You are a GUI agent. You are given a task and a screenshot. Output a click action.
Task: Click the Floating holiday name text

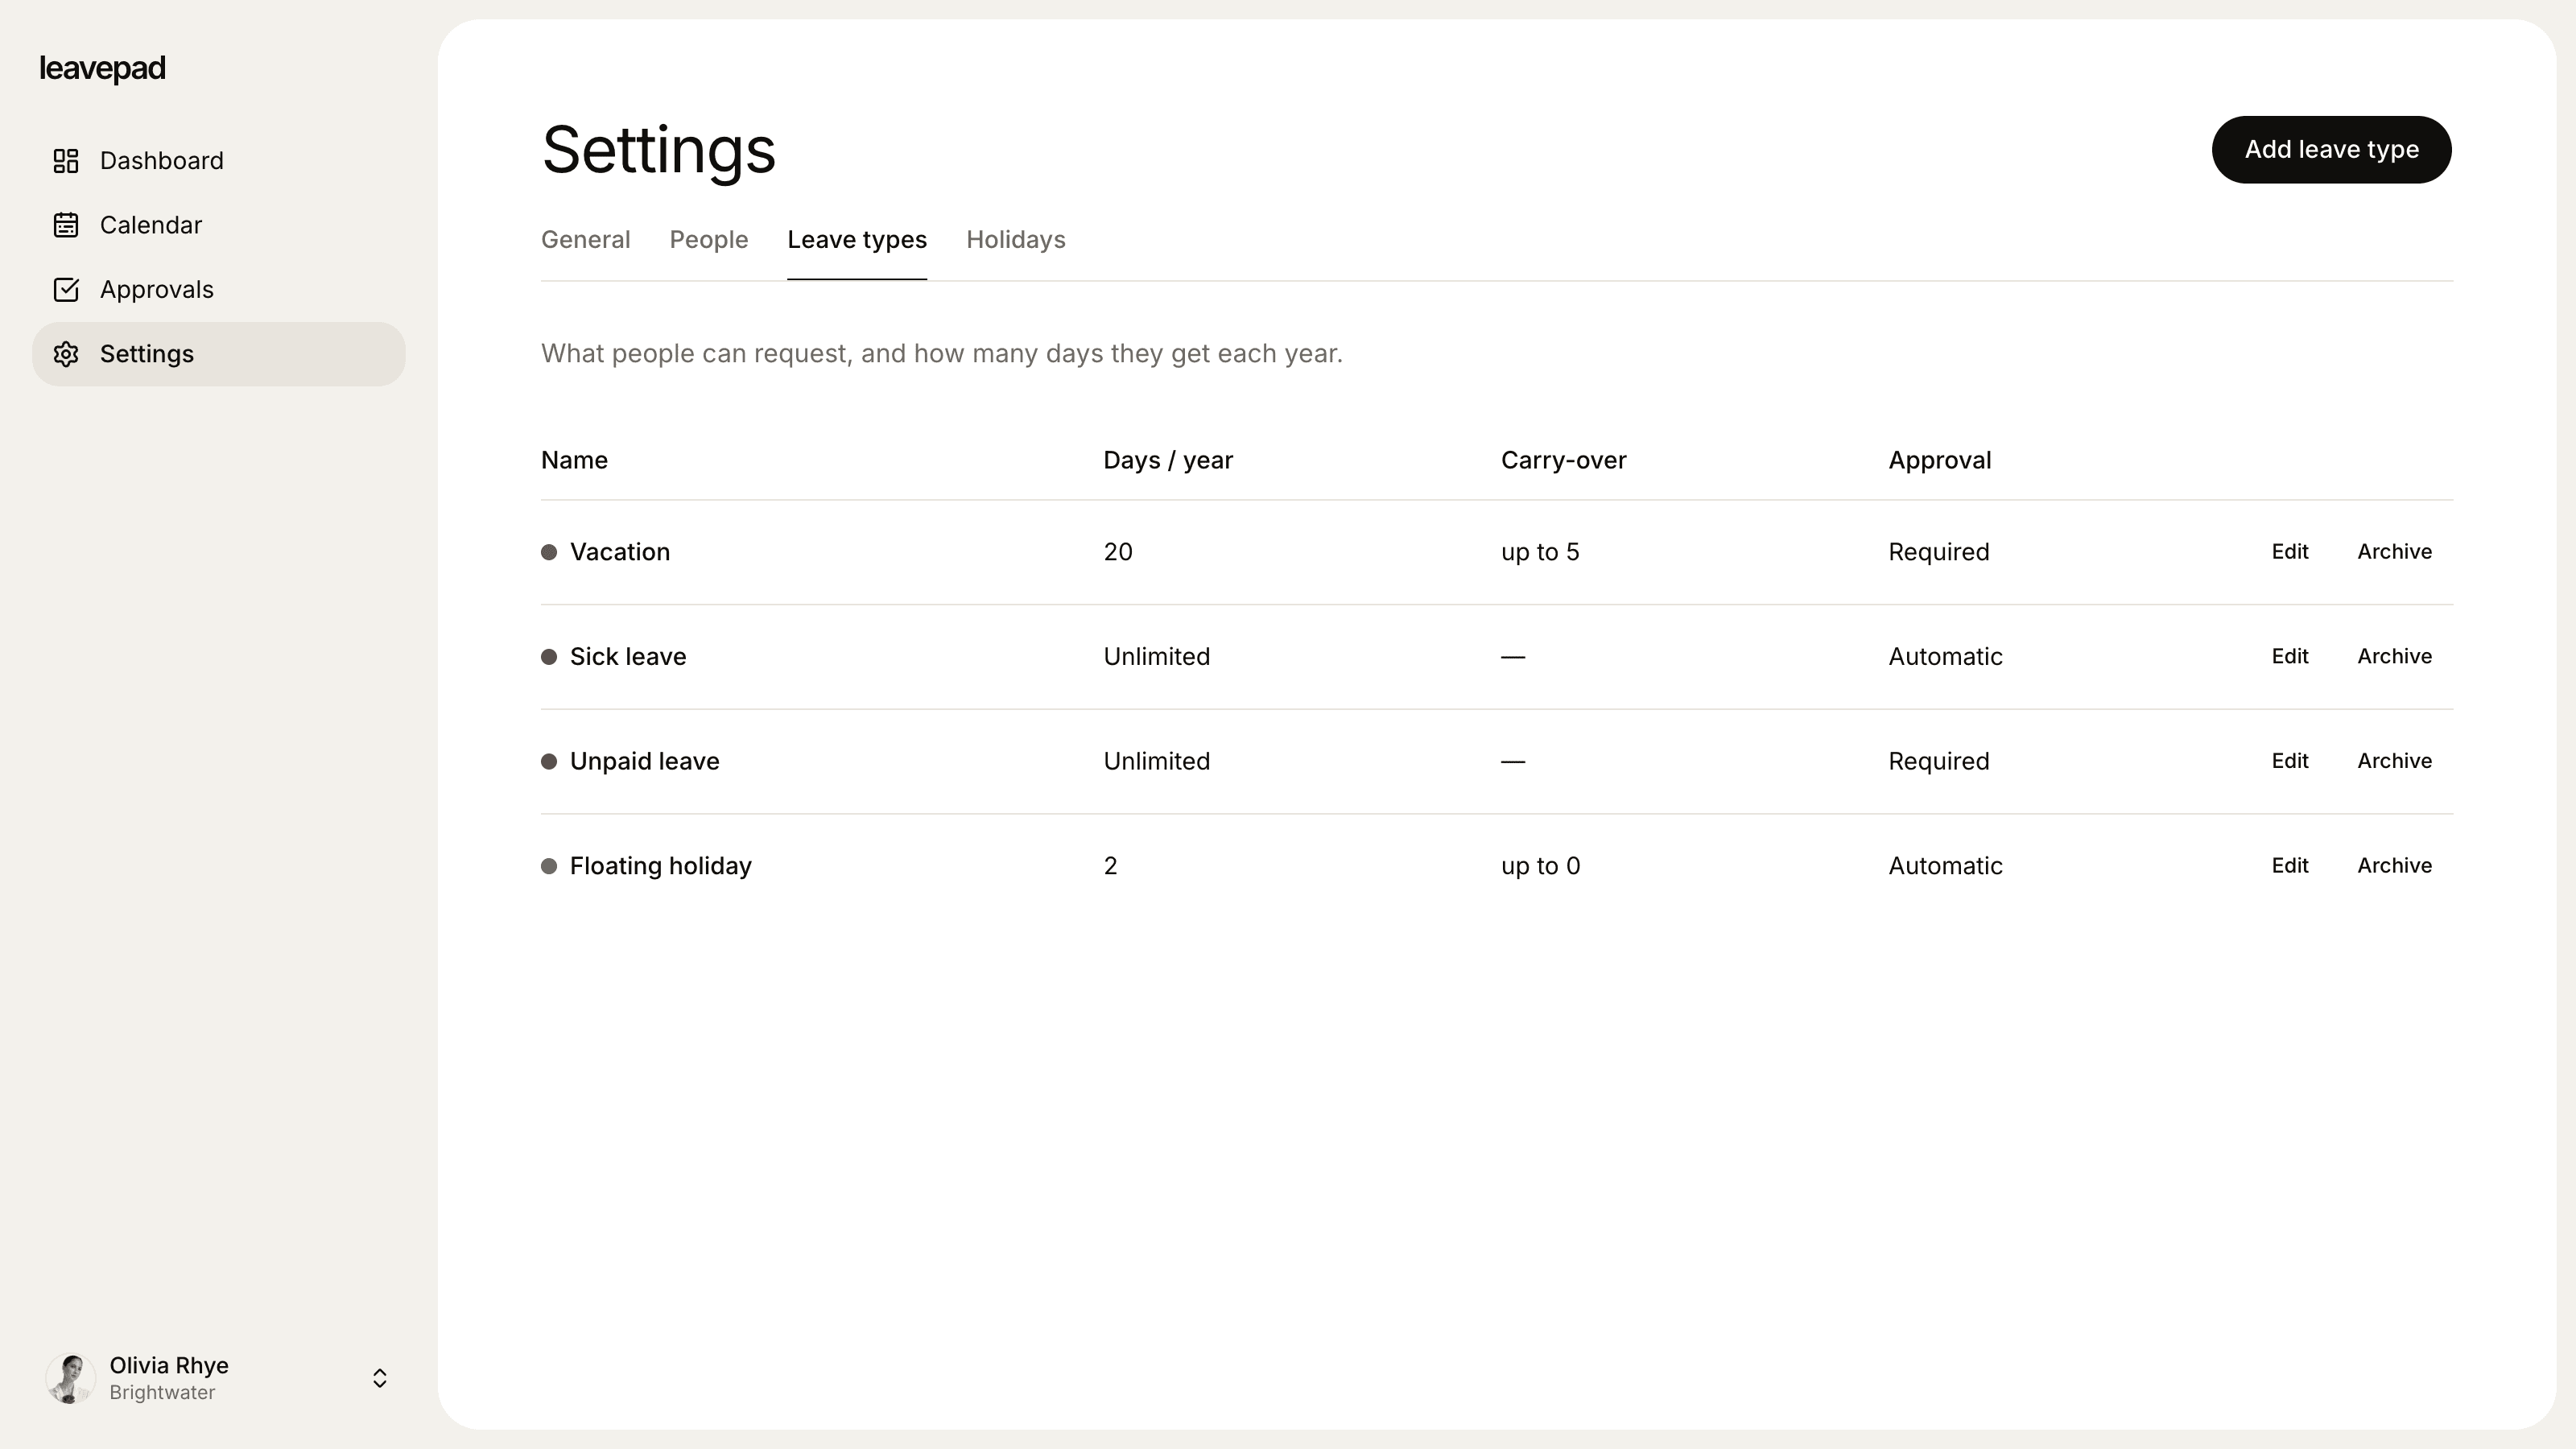(x=661, y=866)
